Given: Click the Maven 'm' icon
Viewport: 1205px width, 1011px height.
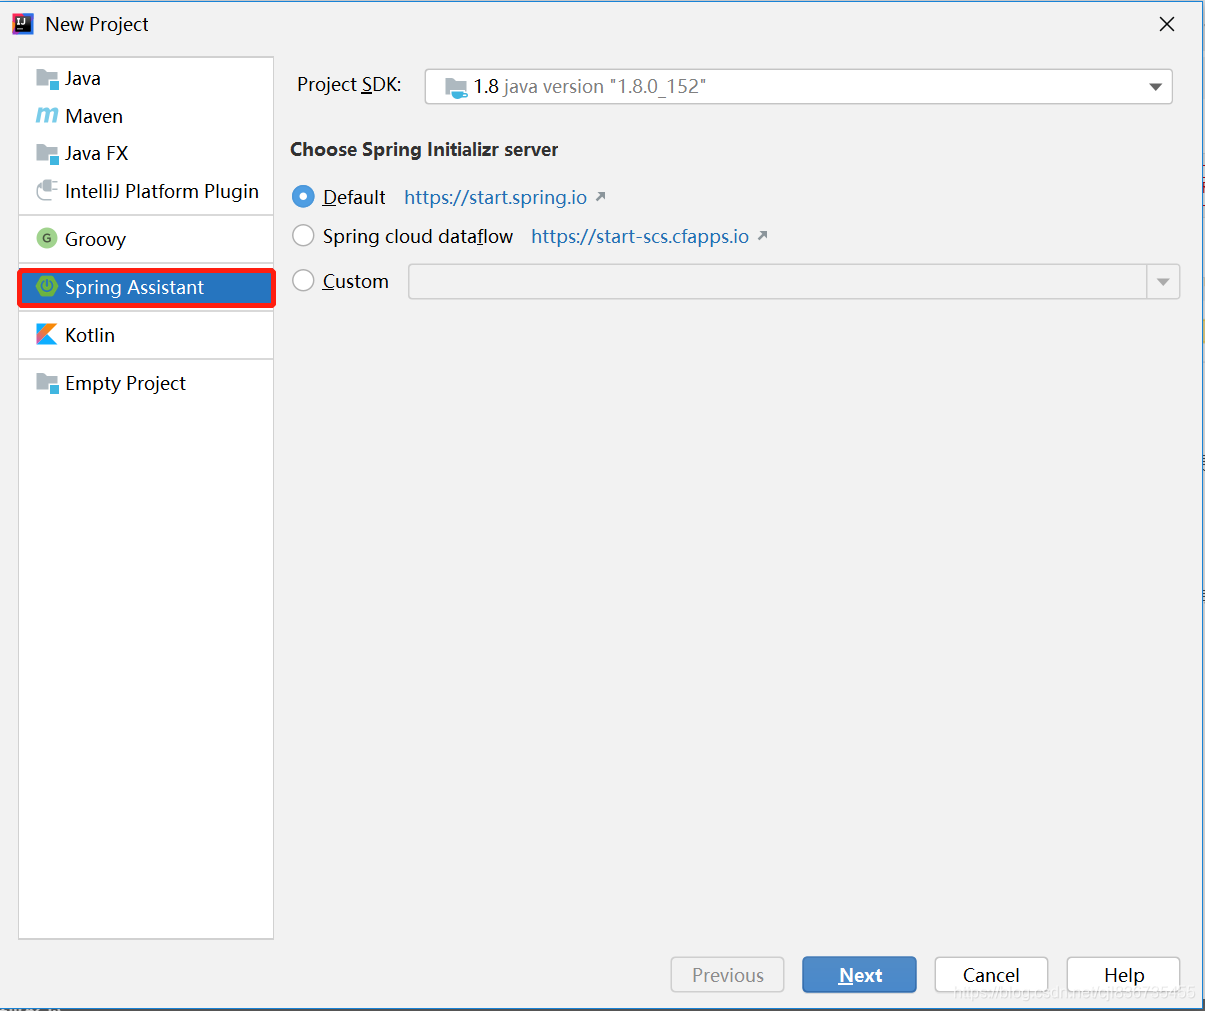Looking at the screenshot, I should pos(47,116).
